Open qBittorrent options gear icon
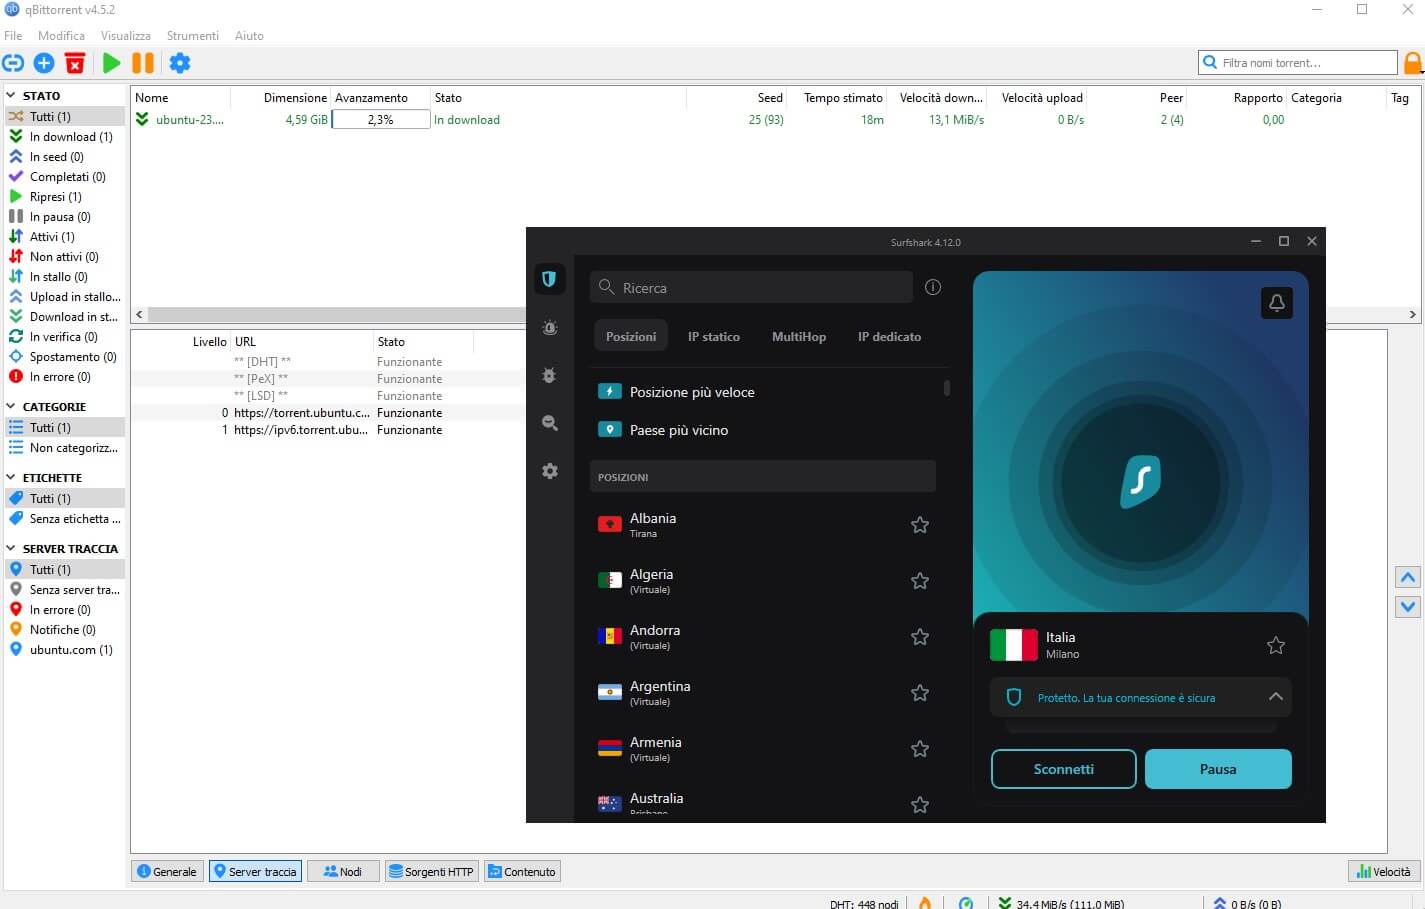 click(x=180, y=63)
